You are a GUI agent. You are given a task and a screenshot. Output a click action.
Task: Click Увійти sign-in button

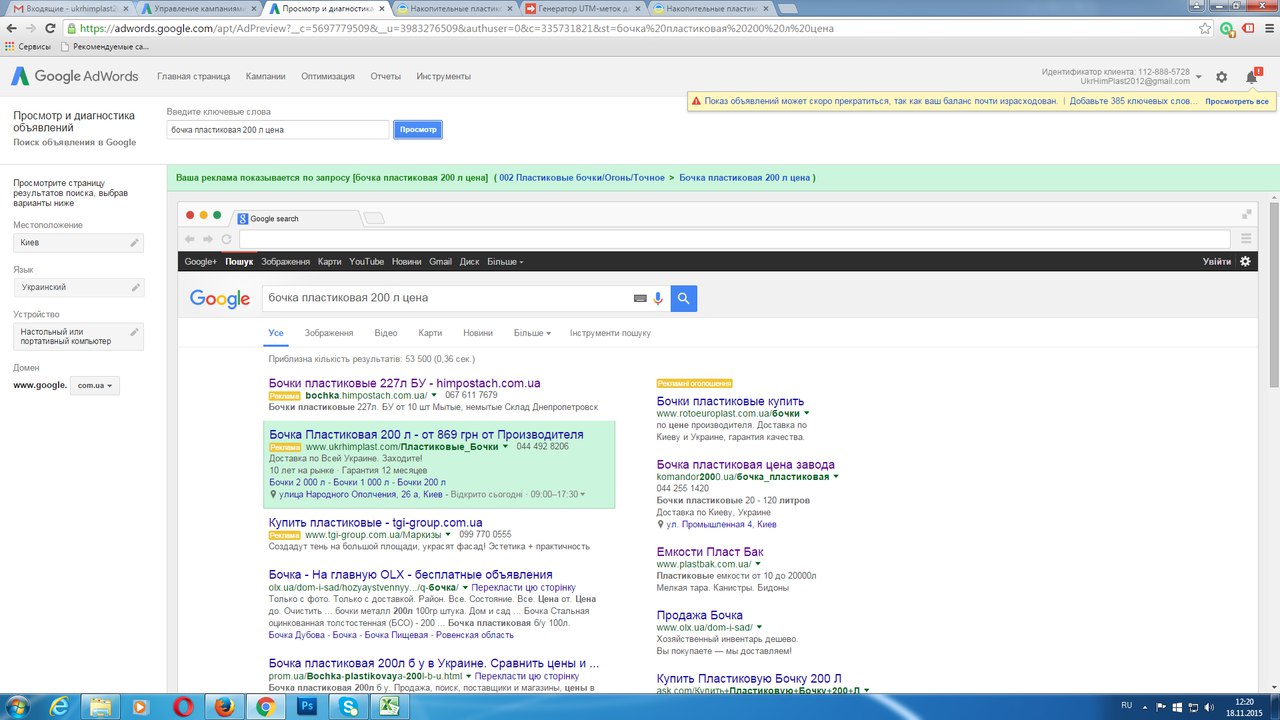coord(1217,261)
